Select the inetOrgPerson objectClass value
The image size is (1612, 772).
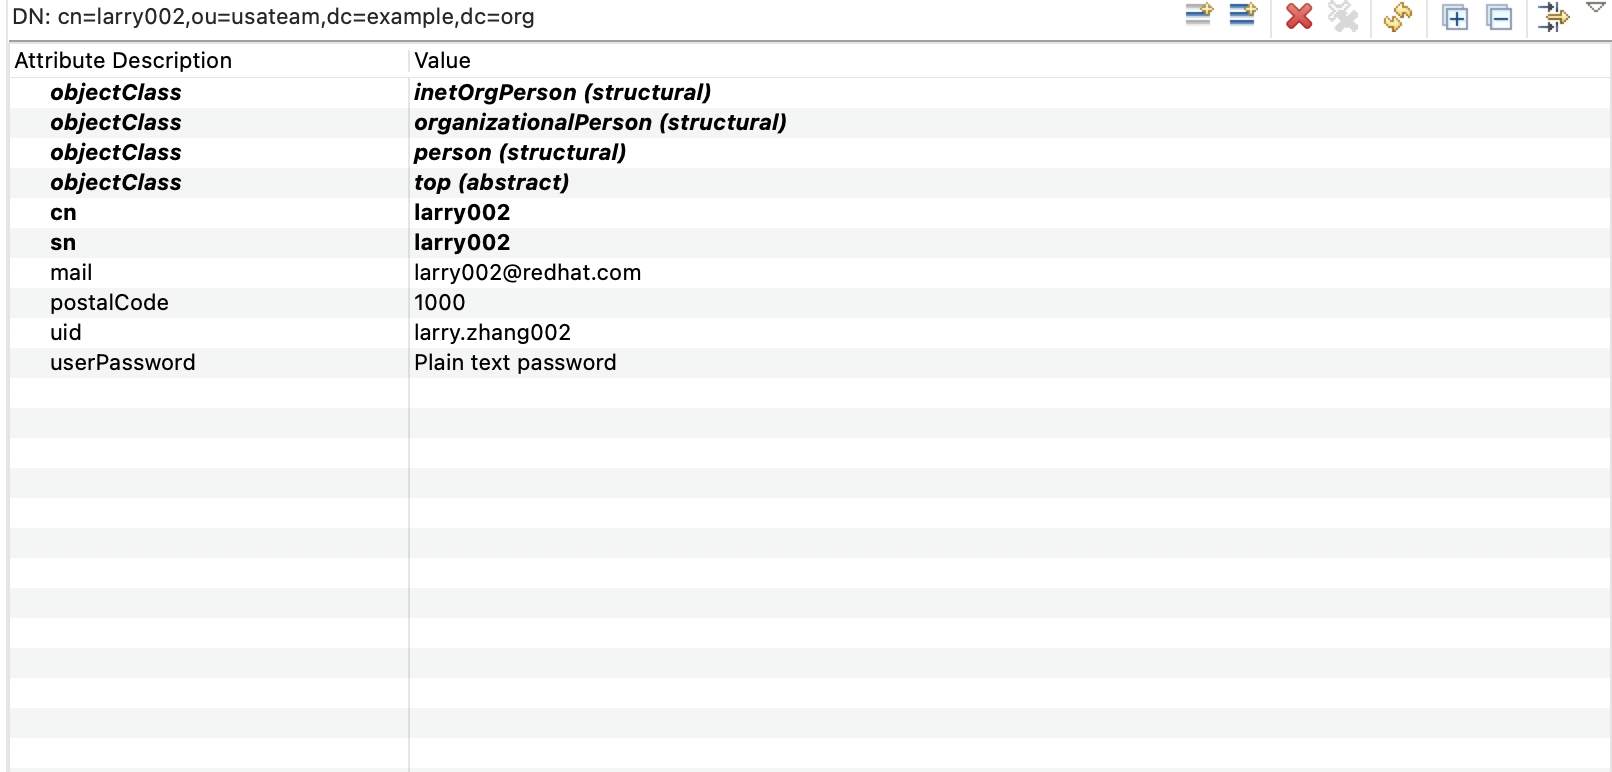(562, 93)
